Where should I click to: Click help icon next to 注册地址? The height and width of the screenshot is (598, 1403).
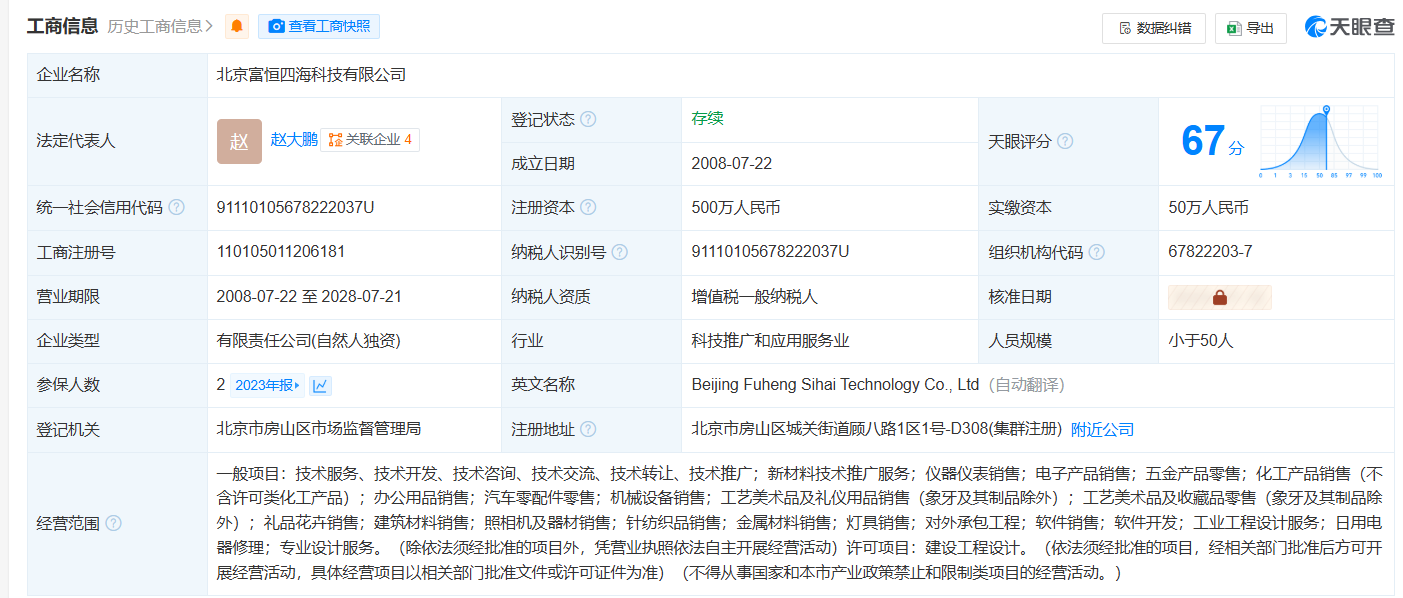point(588,429)
